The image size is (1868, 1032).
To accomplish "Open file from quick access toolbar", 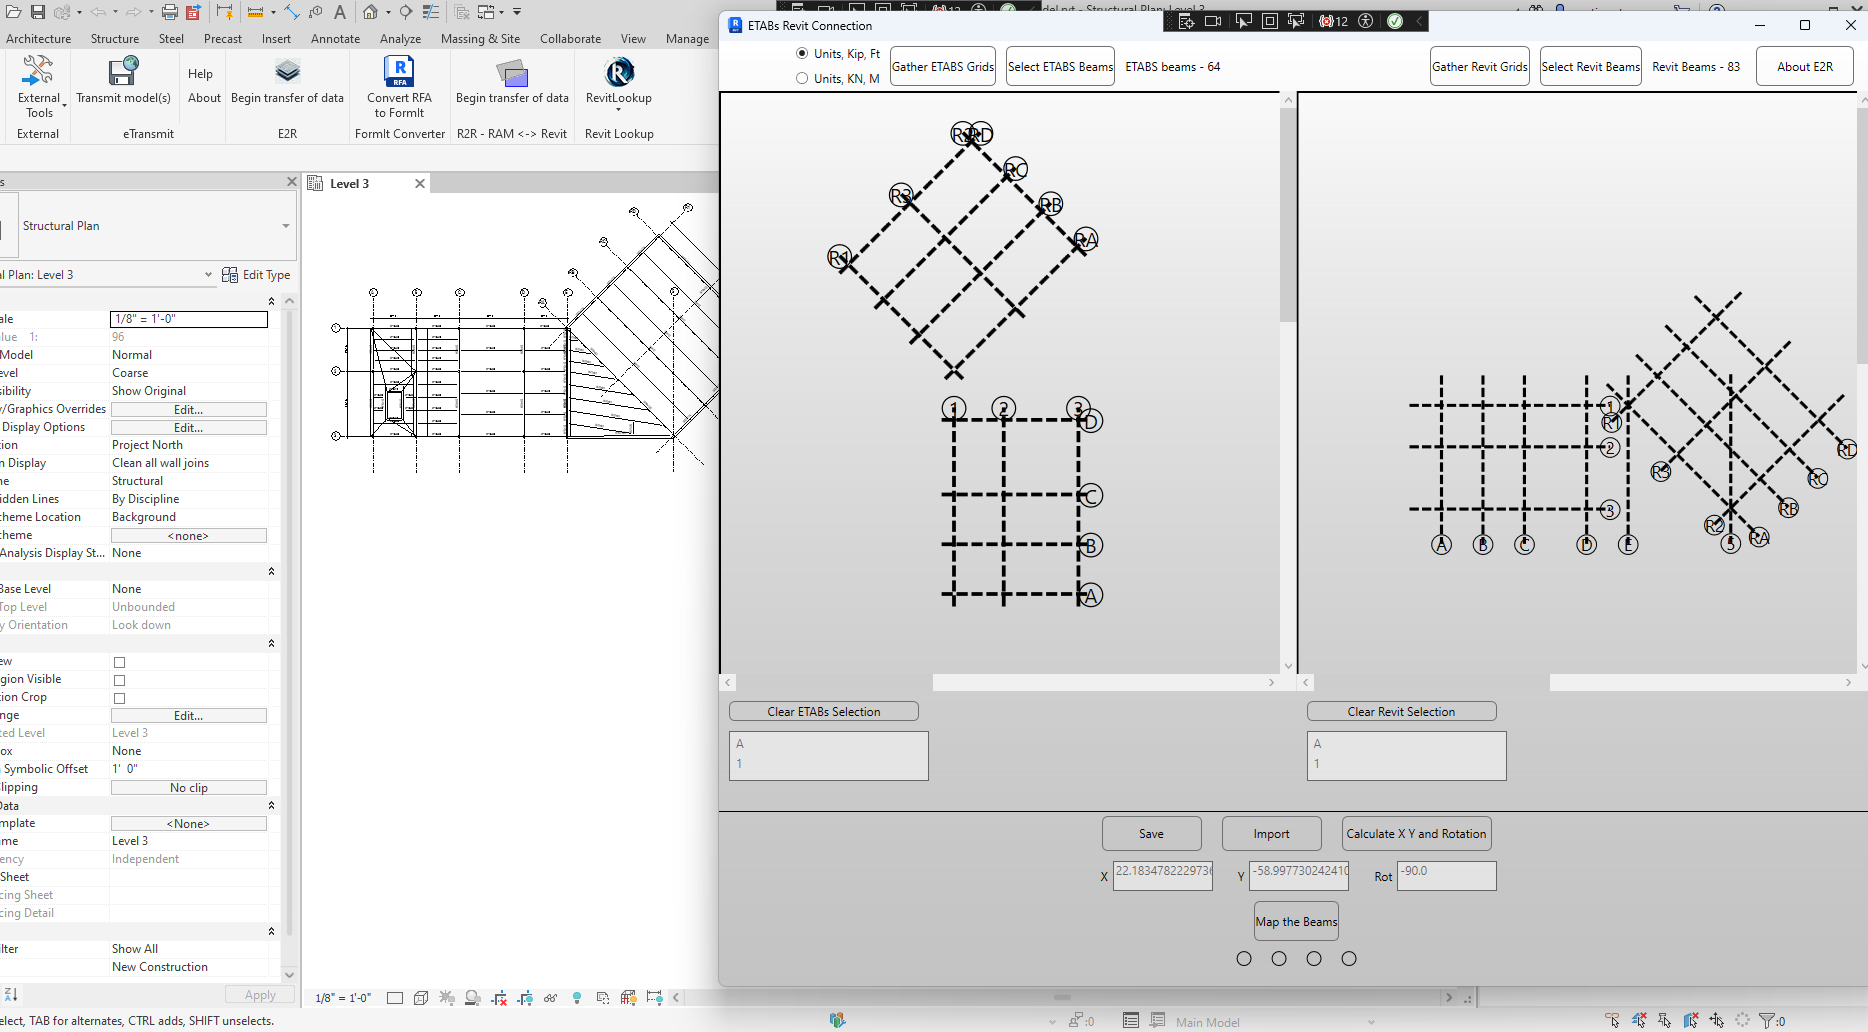I will click(14, 12).
